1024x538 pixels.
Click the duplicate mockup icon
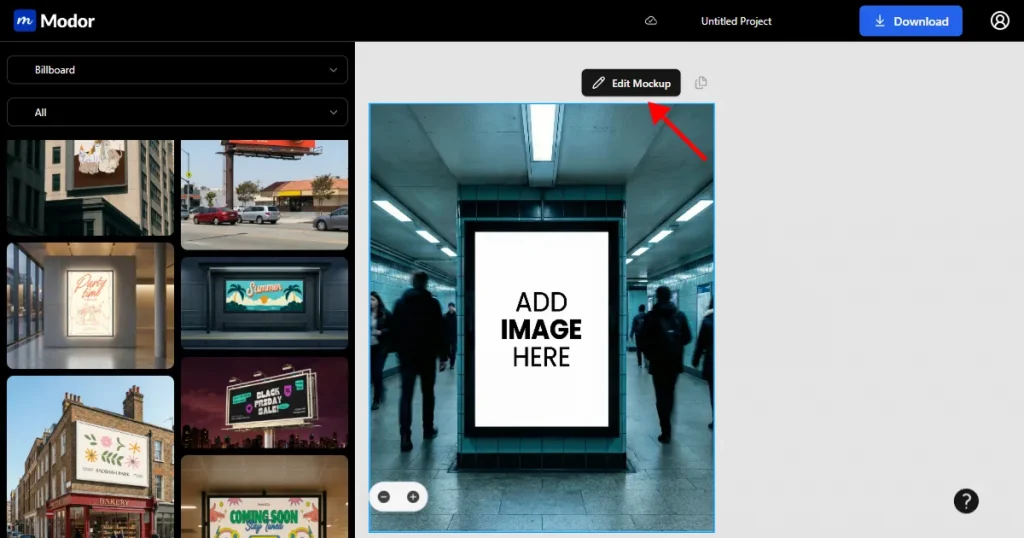tap(701, 83)
